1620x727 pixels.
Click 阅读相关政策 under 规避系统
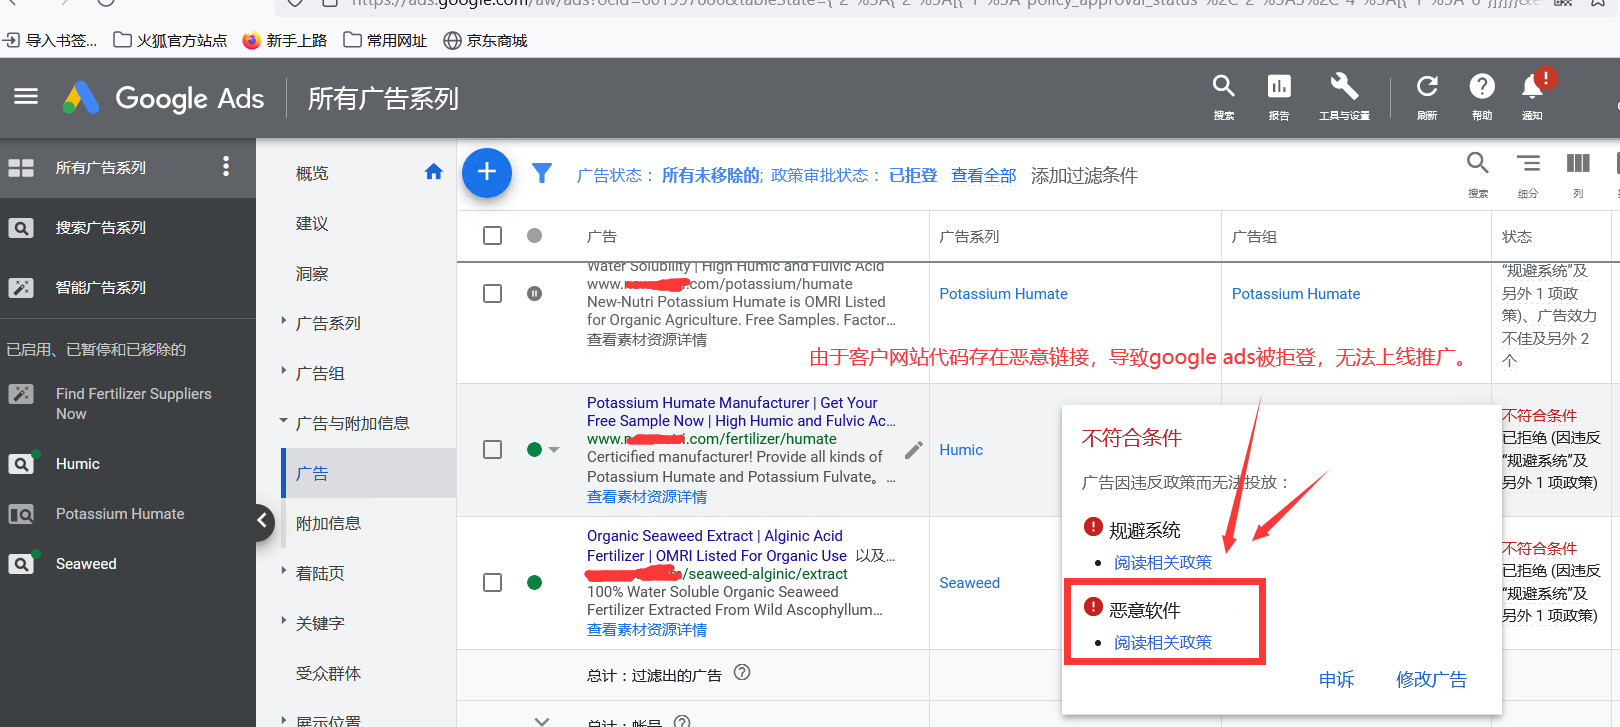pos(1163,562)
